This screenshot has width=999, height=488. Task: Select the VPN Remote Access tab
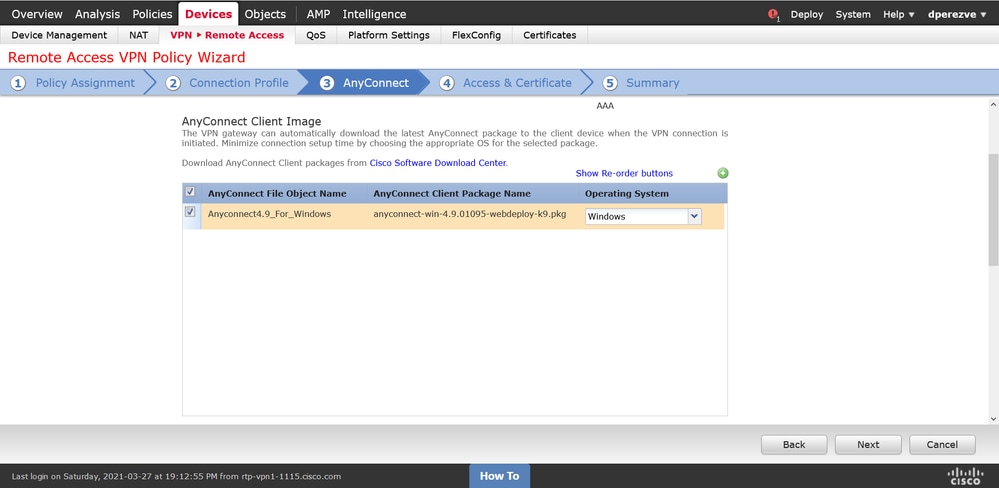[x=227, y=35]
